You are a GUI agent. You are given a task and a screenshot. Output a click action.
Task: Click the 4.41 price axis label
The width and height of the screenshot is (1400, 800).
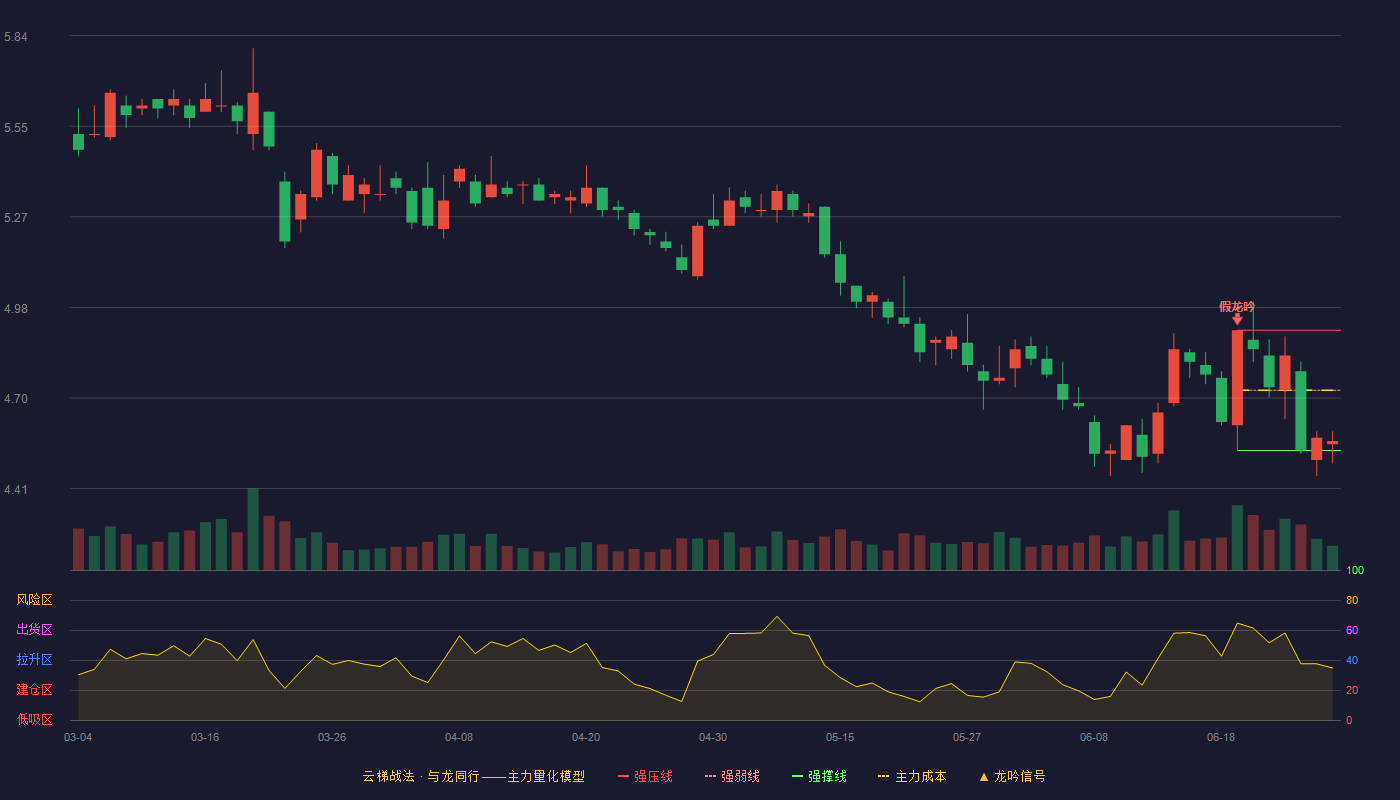[x=16, y=490]
